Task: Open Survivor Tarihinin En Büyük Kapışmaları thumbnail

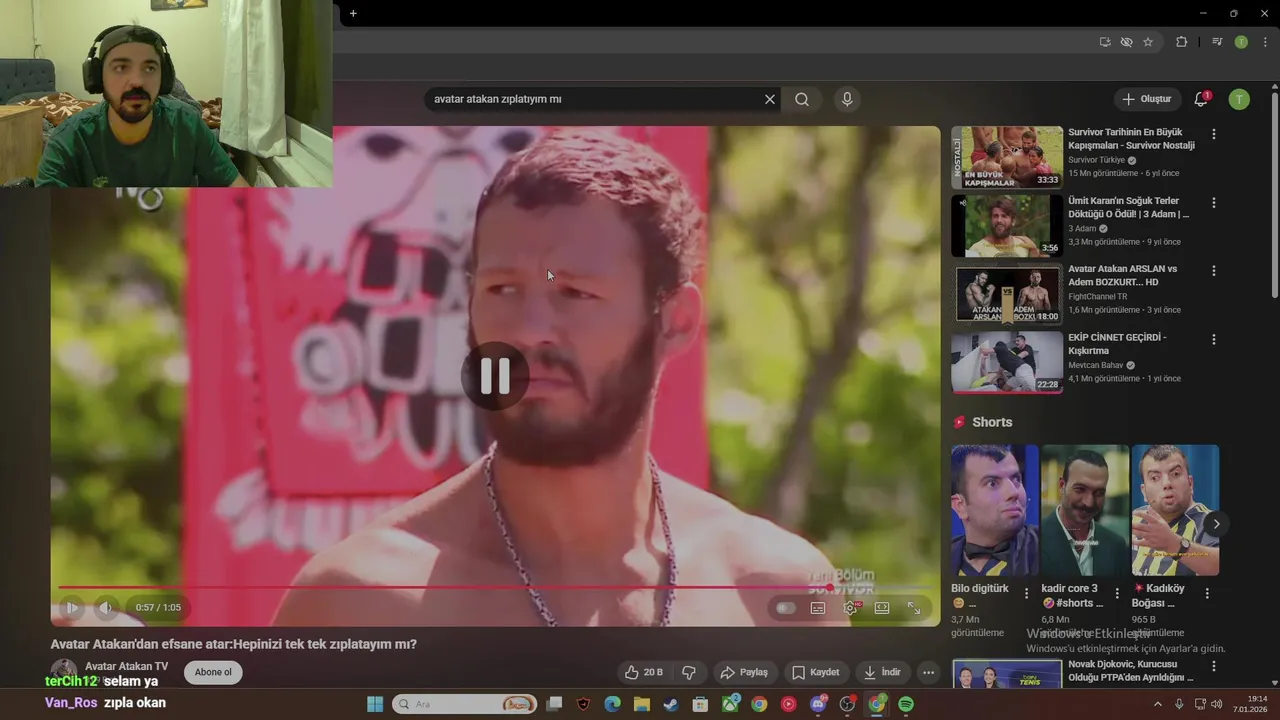Action: pyautogui.click(x=1007, y=157)
